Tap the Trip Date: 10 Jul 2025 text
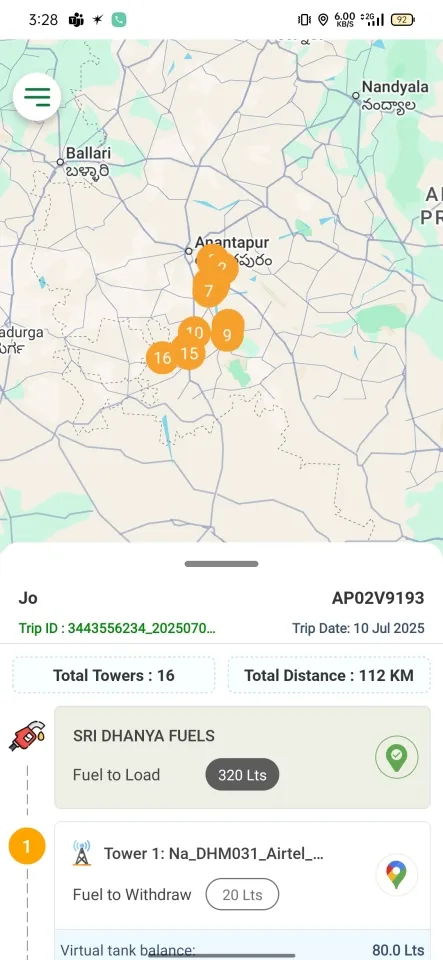 point(358,628)
